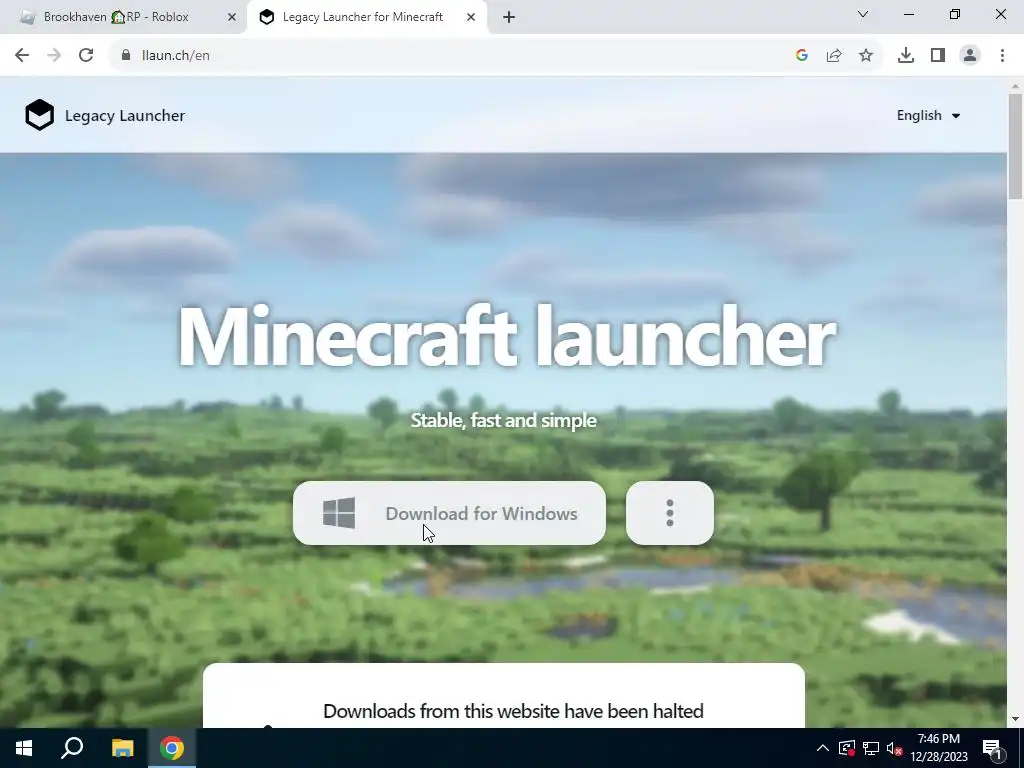Click the Legacy Launcher header text
This screenshot has width=1024, height=768.
coord(125,116)
